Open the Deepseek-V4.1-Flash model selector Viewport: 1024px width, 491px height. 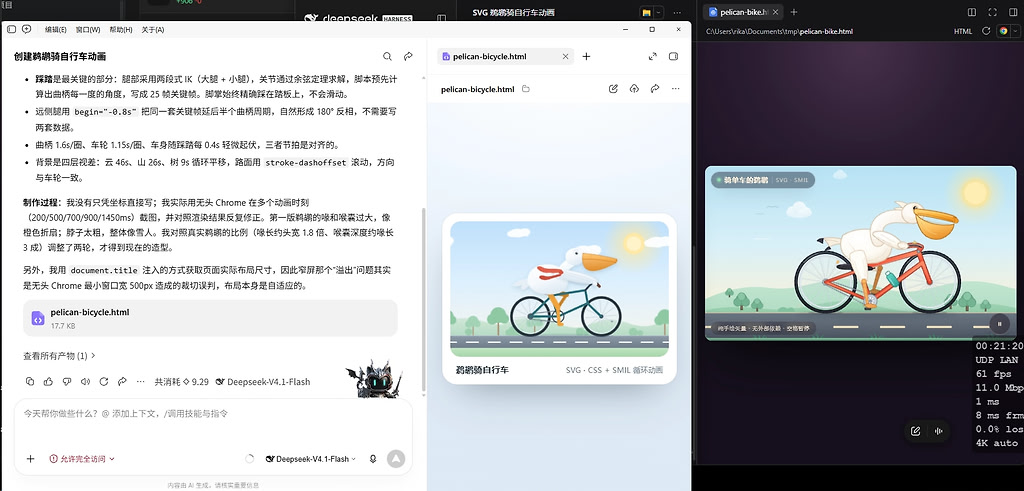coord(311,459)
